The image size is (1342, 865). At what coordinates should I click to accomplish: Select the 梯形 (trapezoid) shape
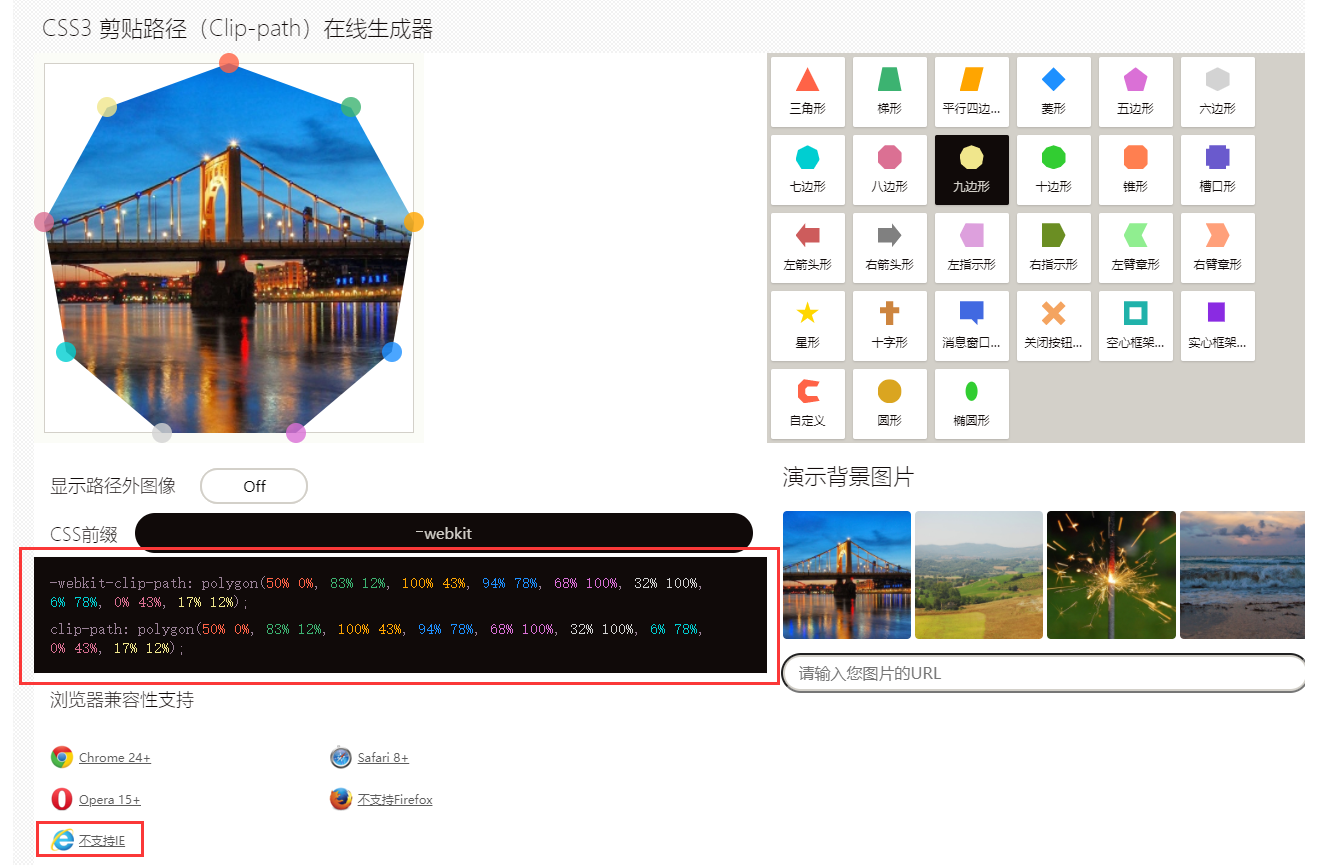tap(889, 91)
